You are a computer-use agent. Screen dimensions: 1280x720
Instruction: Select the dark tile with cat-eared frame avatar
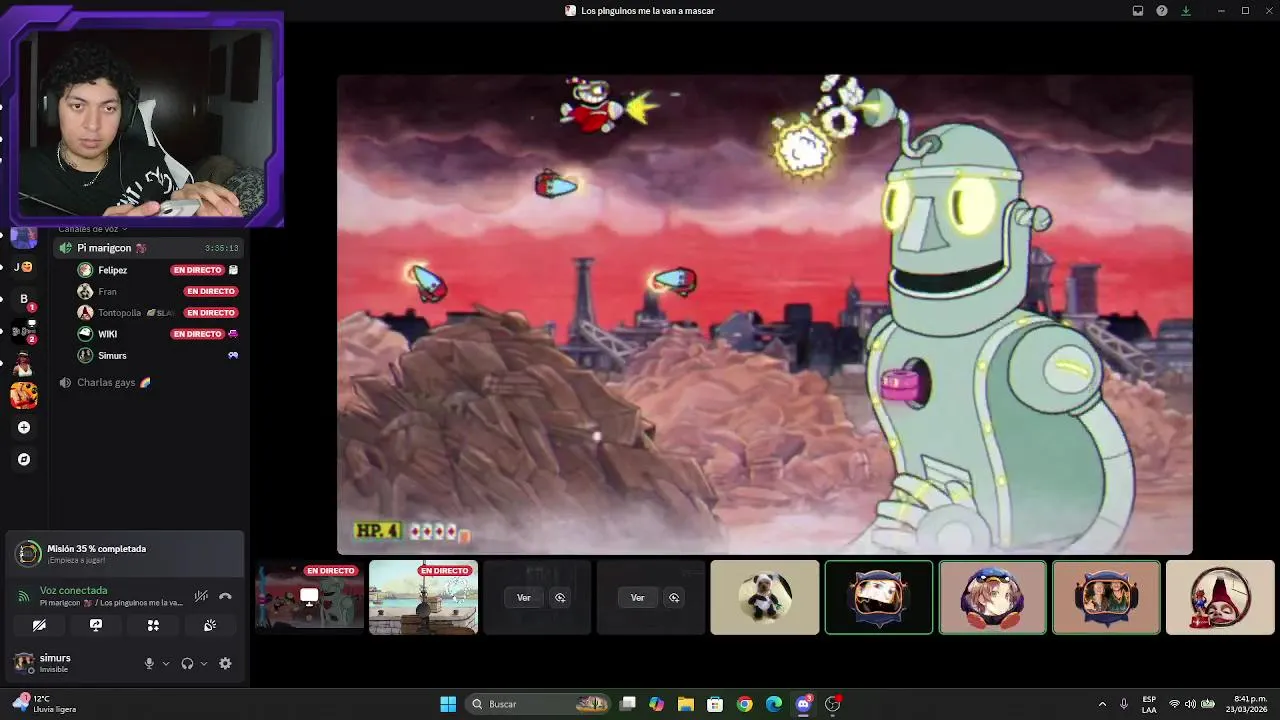(x=879, y=597)
